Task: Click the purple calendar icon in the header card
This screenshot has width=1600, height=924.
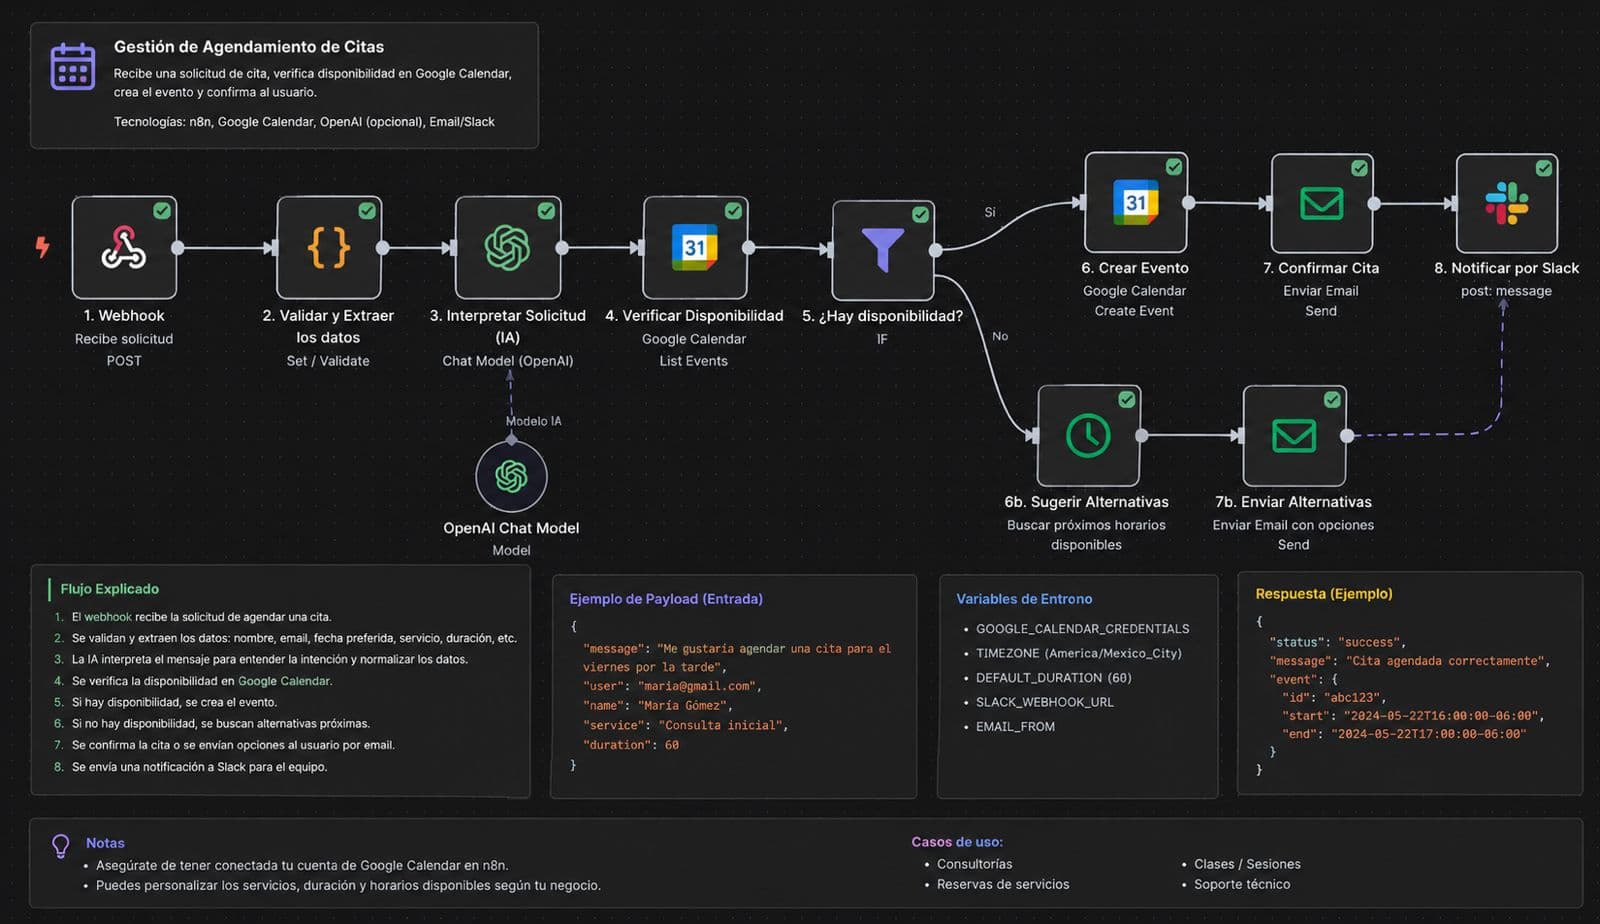Action: 73,66
